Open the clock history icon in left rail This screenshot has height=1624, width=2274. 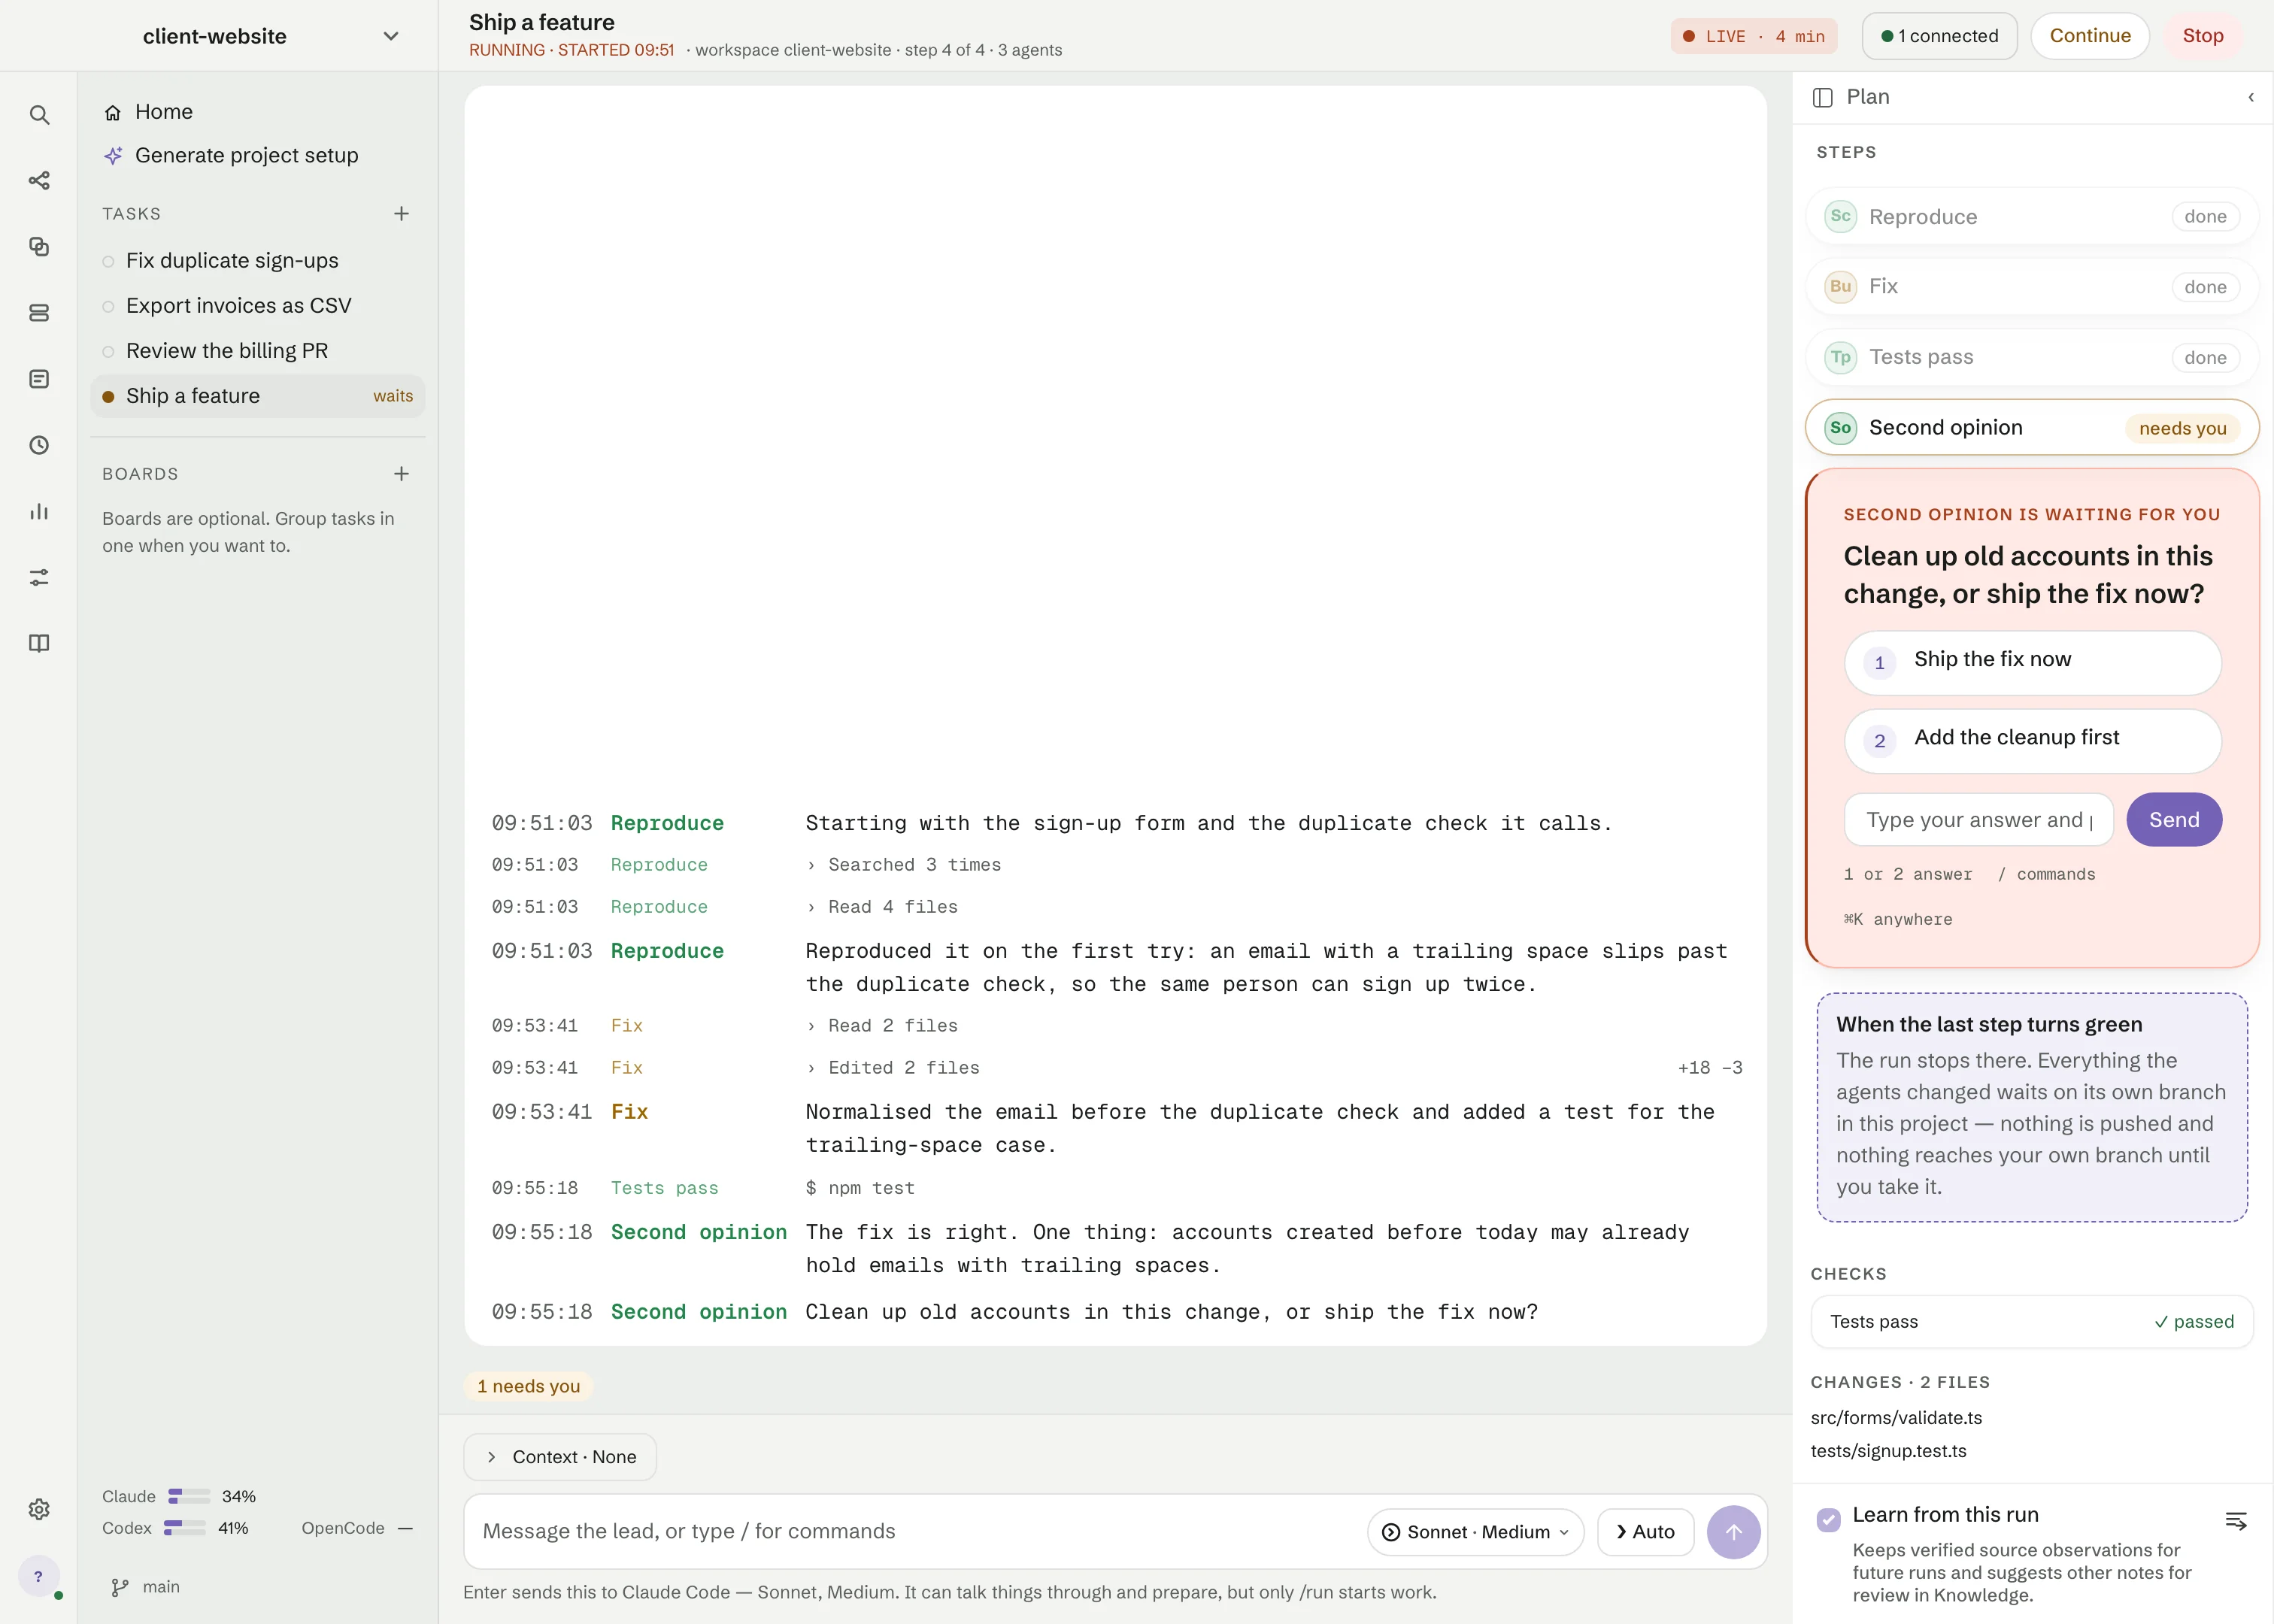(x=39, y=445)
